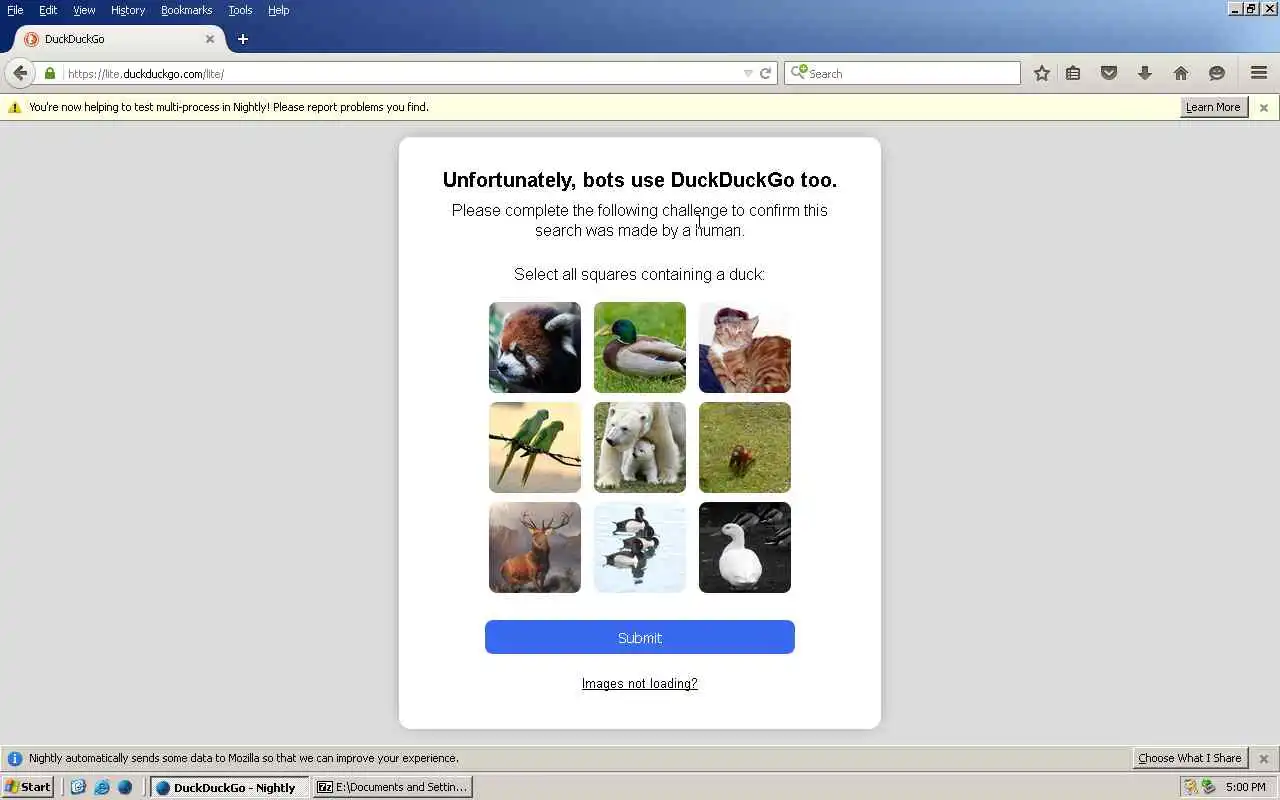Click the 5:00 PM taskbar clock

pyautogui.click(x=1245, y=787)
